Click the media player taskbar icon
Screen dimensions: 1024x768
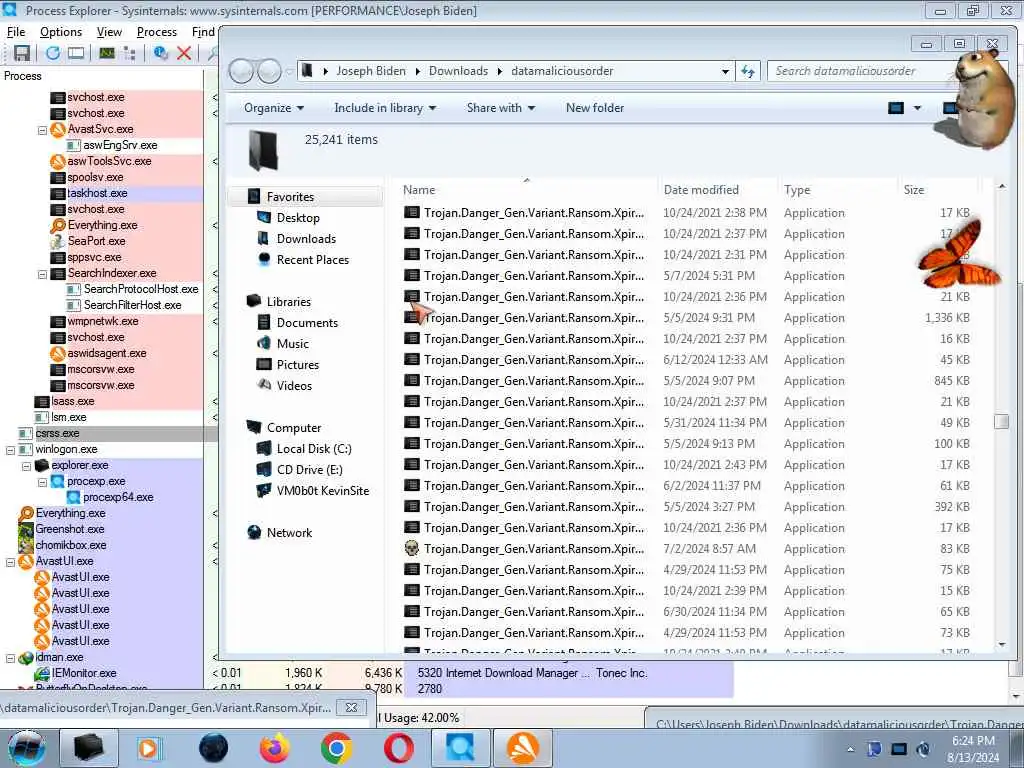tap(149, 748)
